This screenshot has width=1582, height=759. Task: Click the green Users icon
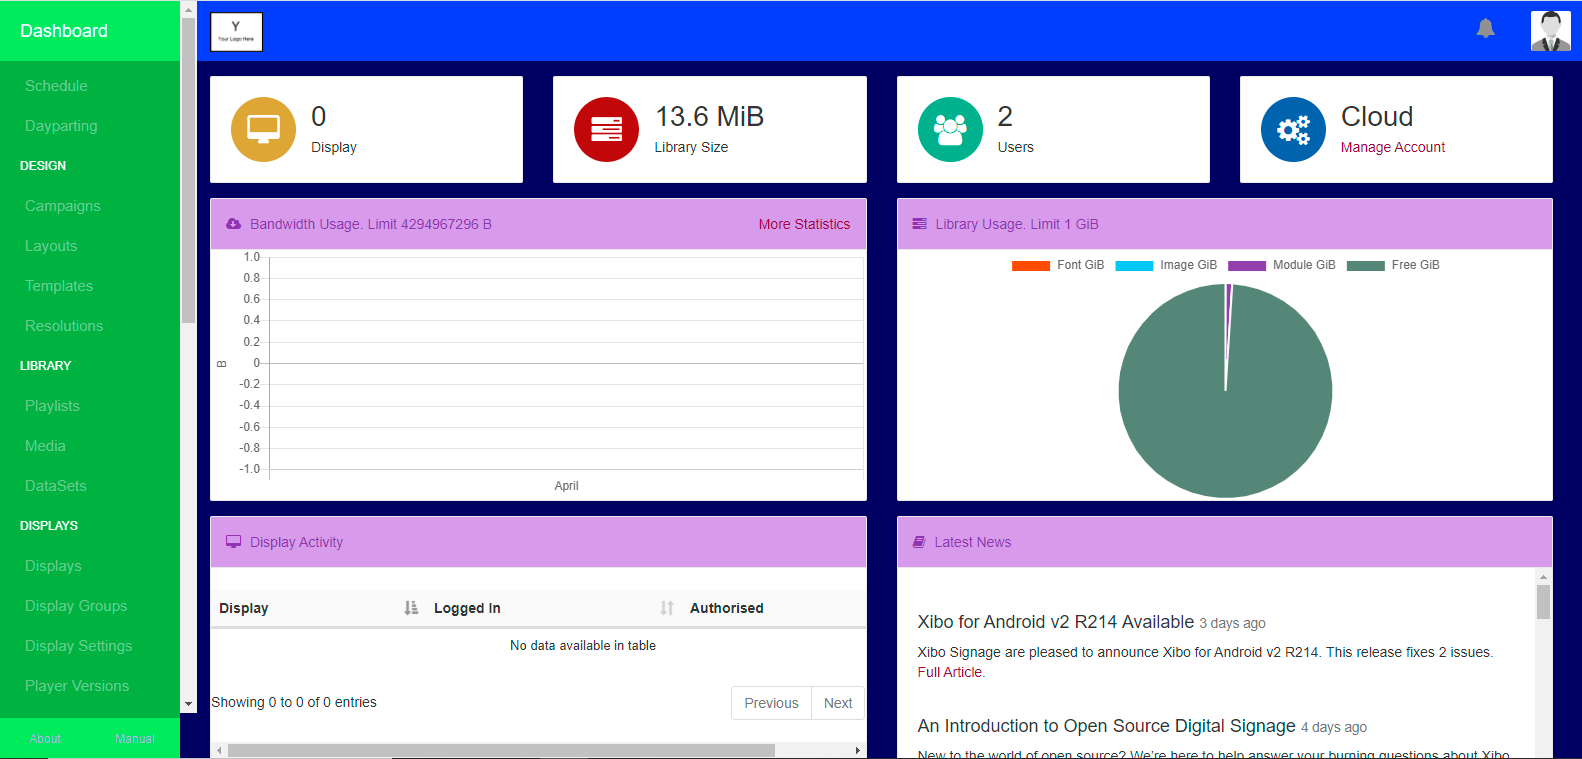coord(950,129)
